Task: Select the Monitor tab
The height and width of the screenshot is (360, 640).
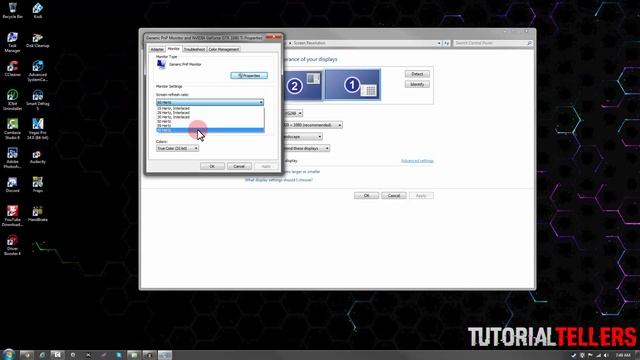Action: pos(173,49)
